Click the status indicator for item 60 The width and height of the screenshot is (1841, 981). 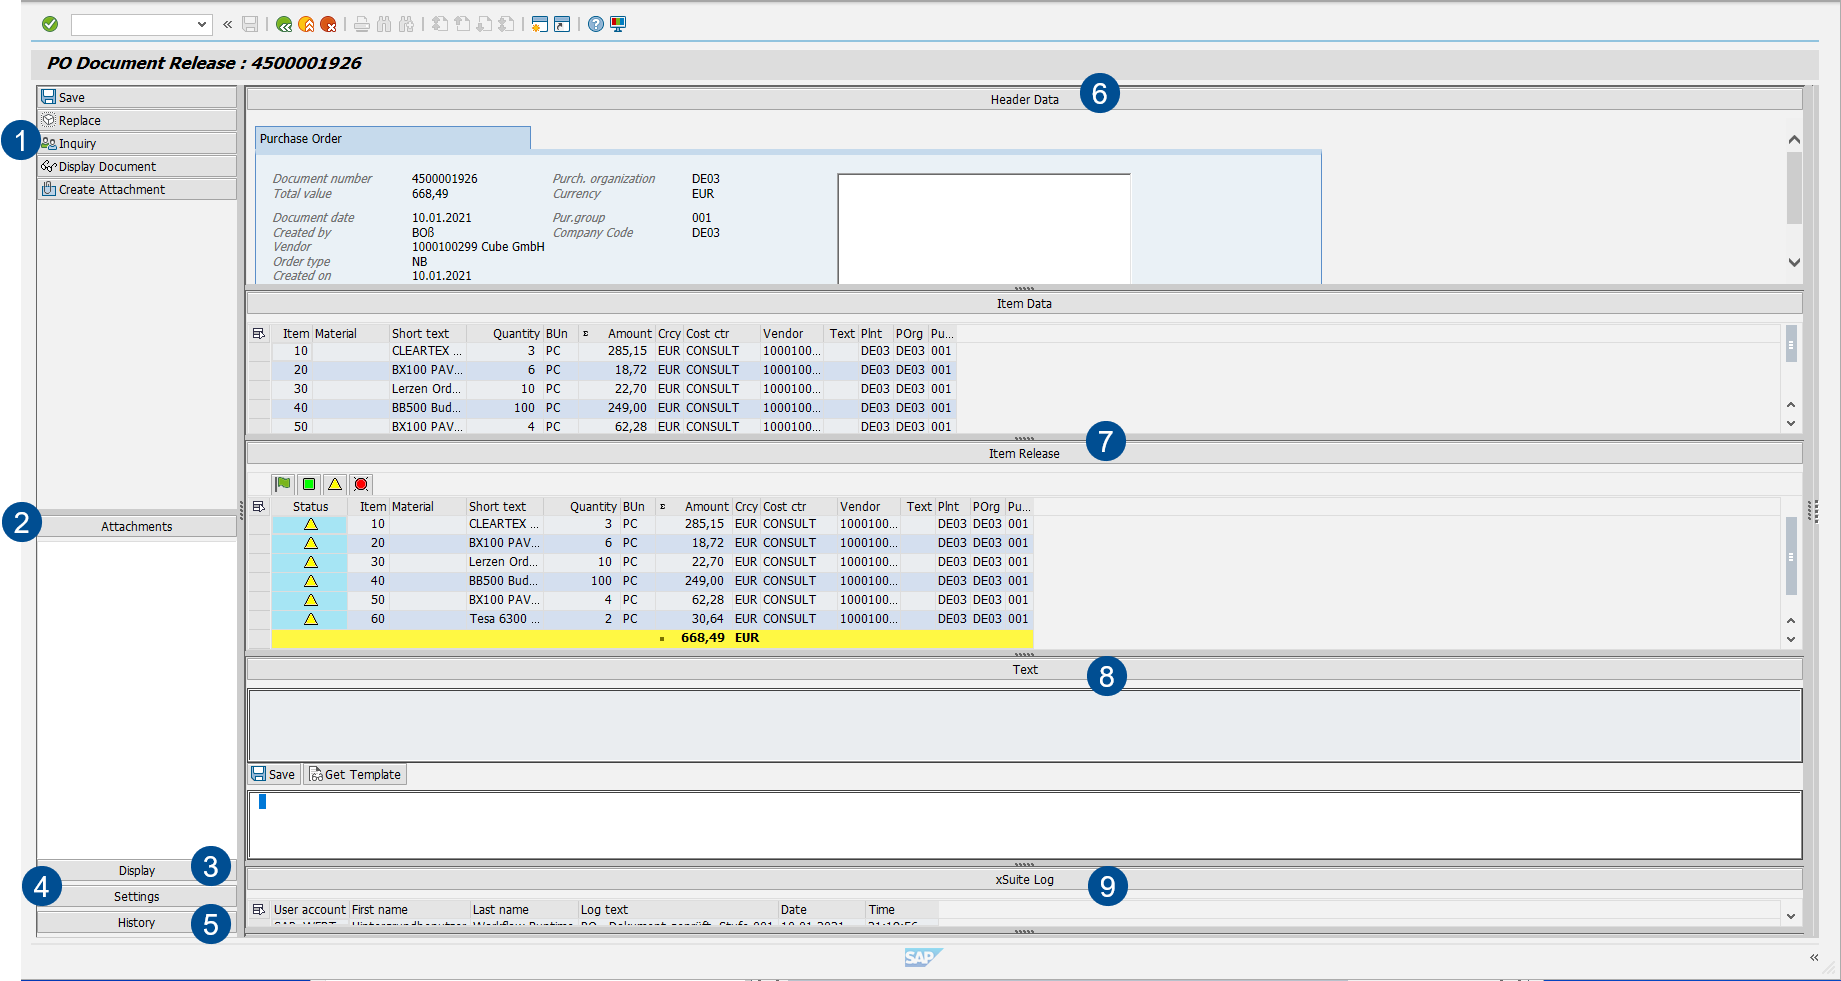[309, 618]
